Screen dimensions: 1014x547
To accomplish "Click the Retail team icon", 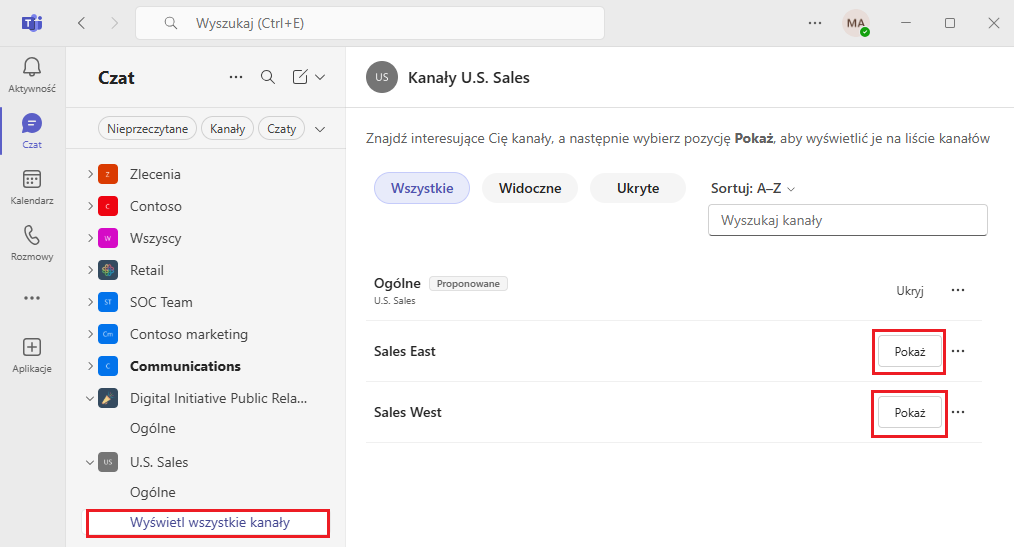I will pos(108,270).
